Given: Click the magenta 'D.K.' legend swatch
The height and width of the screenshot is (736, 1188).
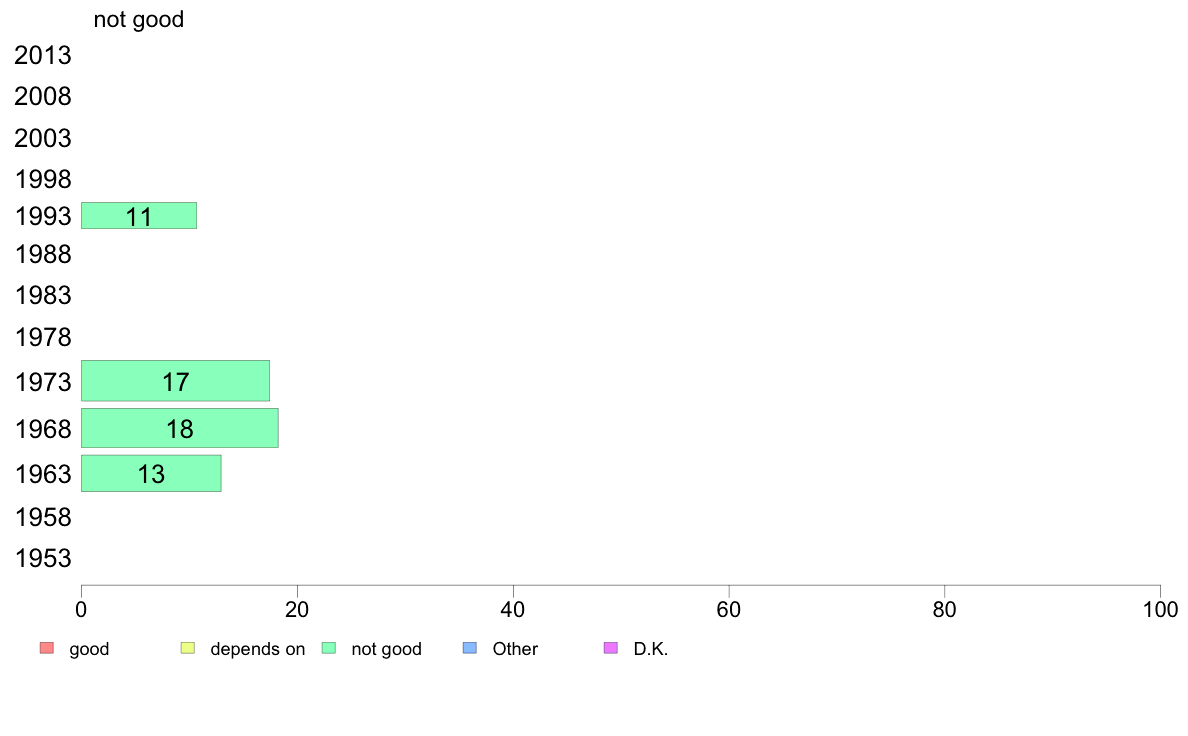Looking at the screenshot, I should pos(611,648).
